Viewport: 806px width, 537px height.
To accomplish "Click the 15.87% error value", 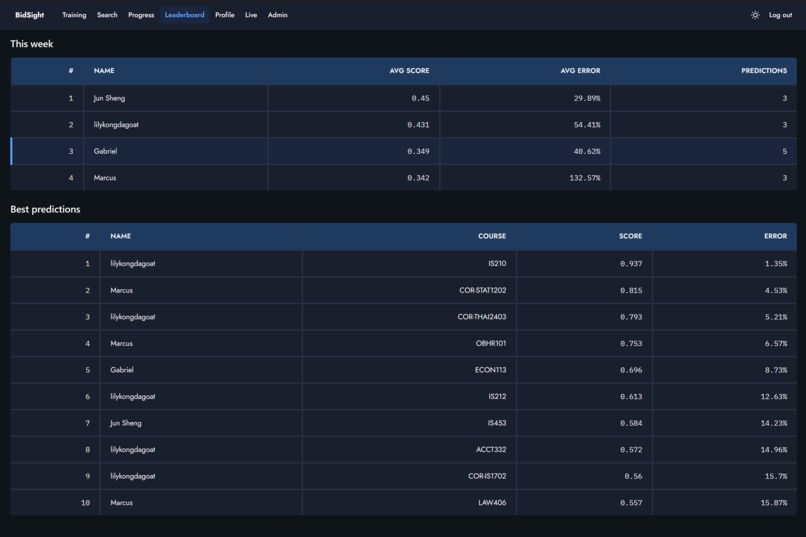I will tap(774, 503).
